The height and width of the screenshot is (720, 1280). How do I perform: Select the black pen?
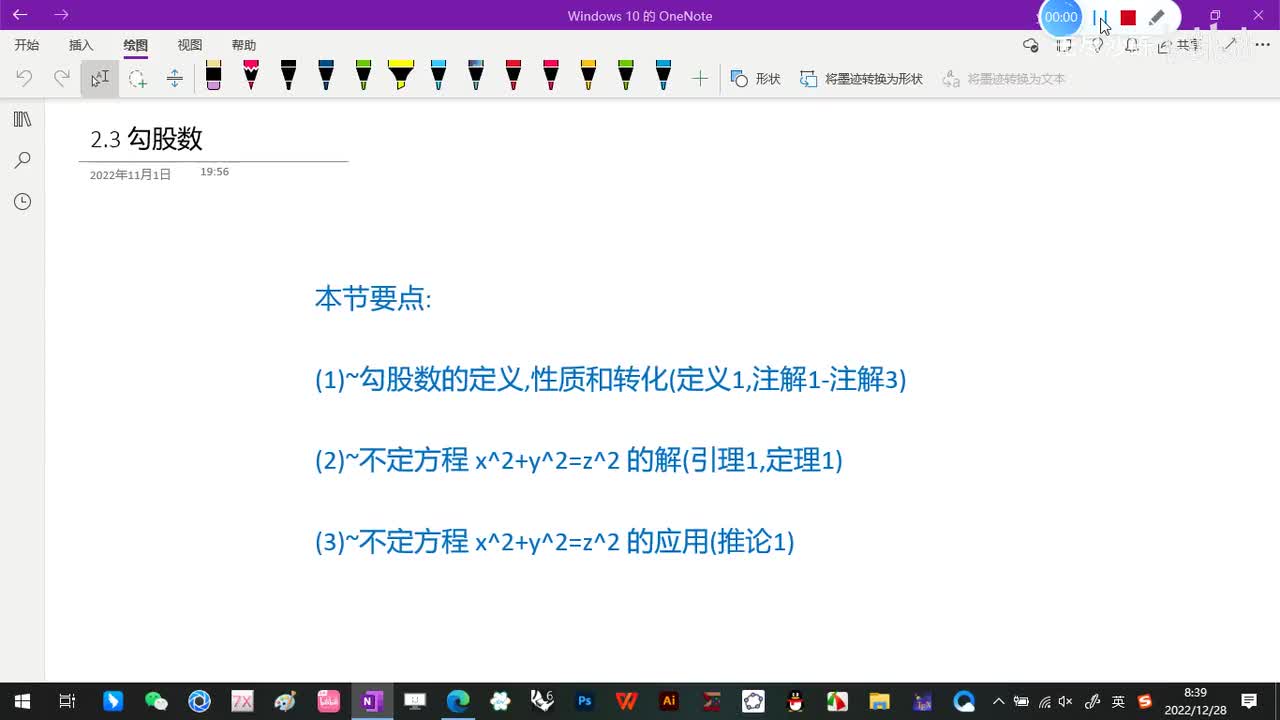coord(288,76)
